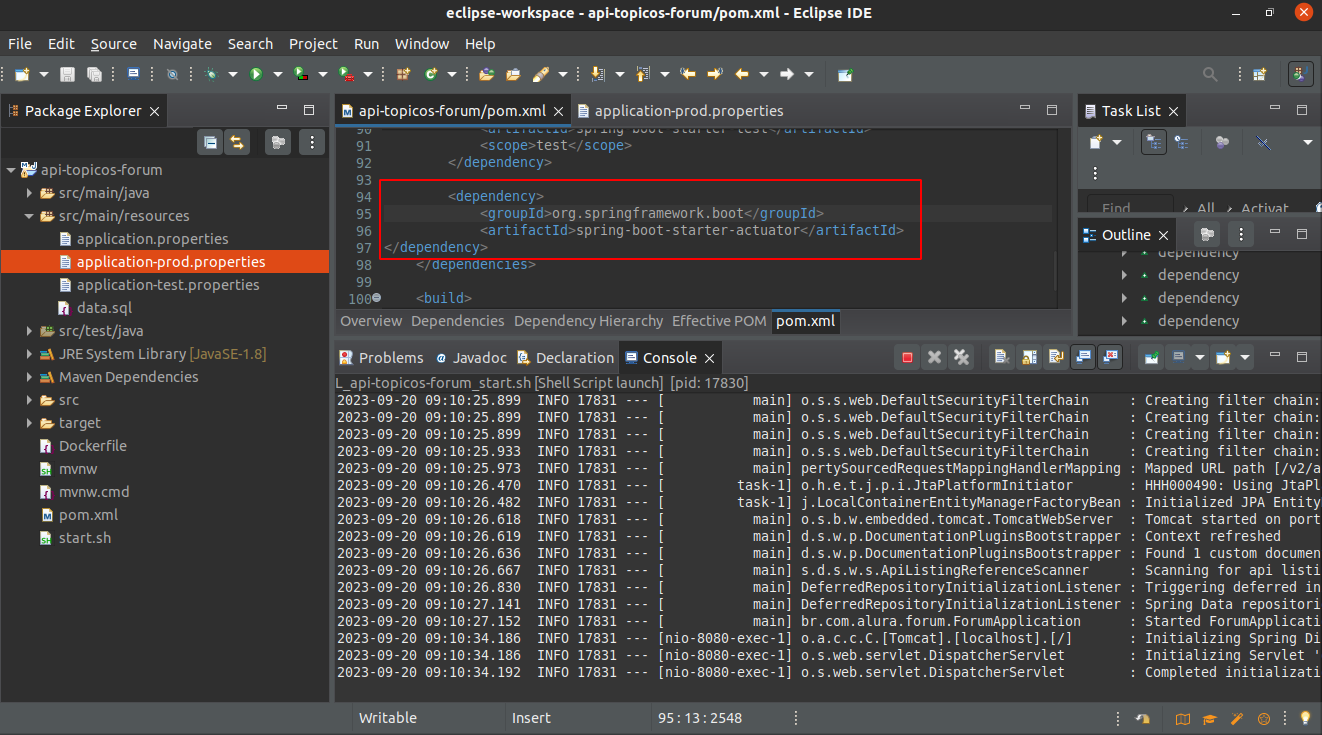Viewport: 1322px width, 735px height.
Task: Expand the JRE System Library node
Action: pyautogui.click(x=29, y=354)
